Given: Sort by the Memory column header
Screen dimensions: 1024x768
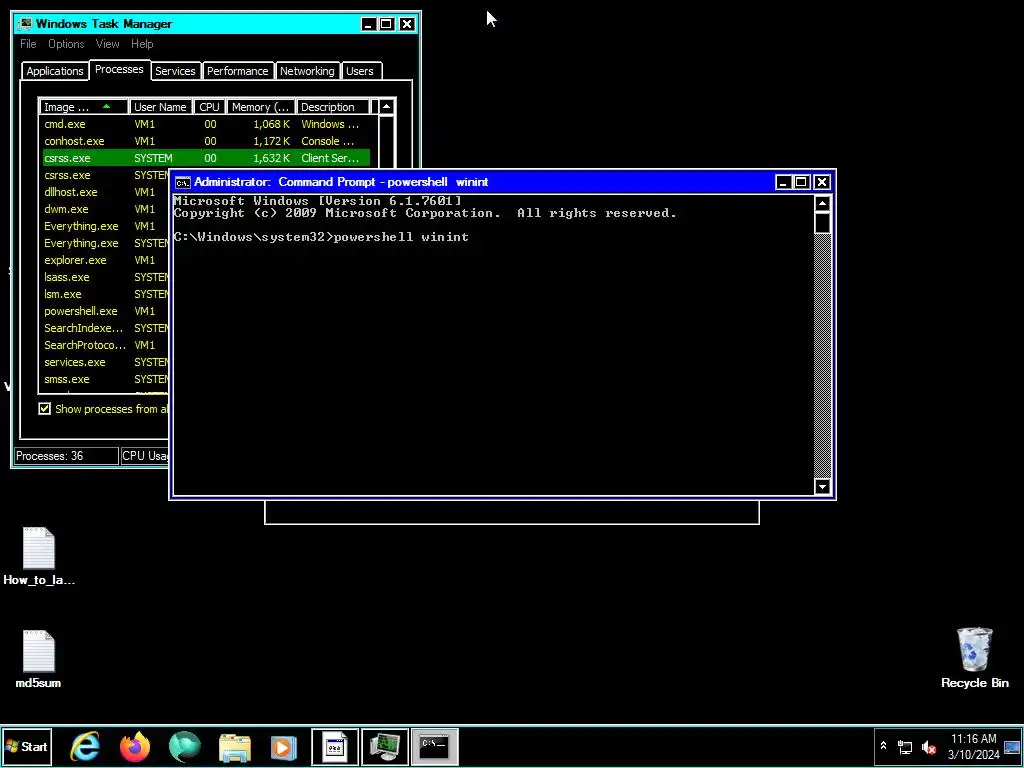Looking at the screenshot, I should tap(261, 107).
